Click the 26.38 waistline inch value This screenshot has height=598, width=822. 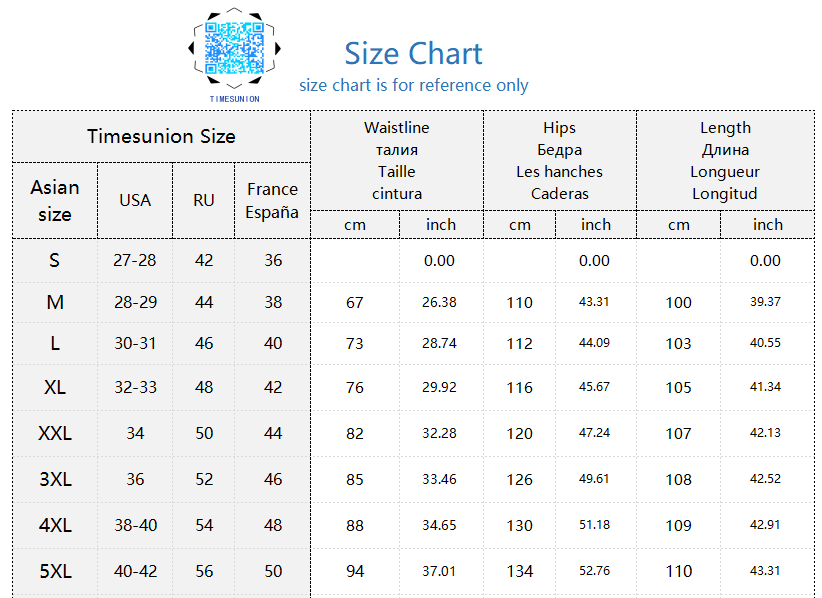click(x=439, y=302)
